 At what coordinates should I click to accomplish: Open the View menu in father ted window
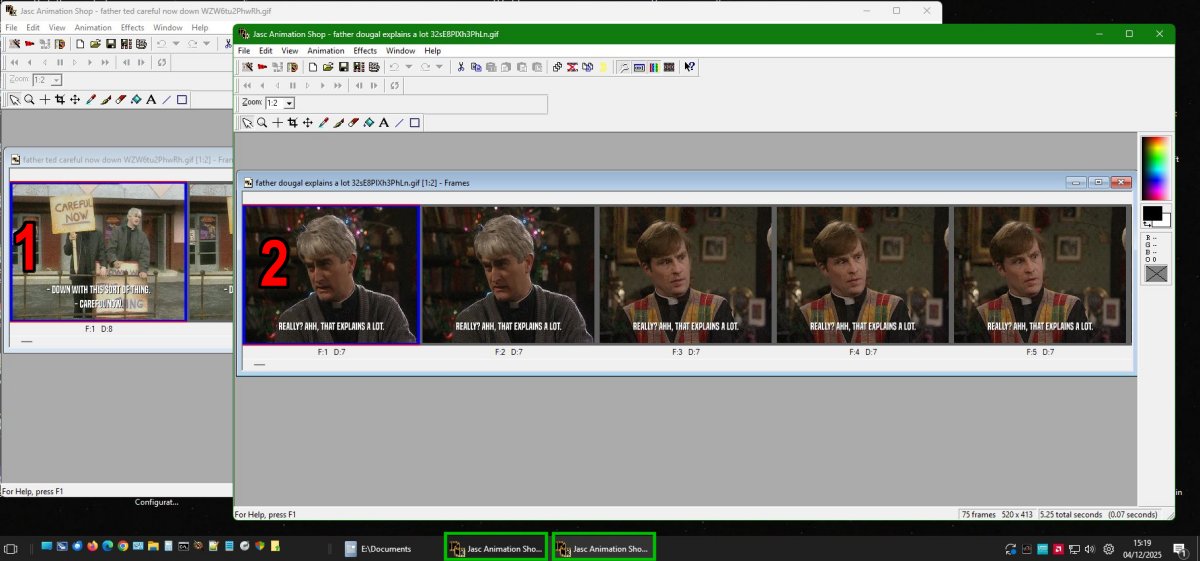point(58,27)
